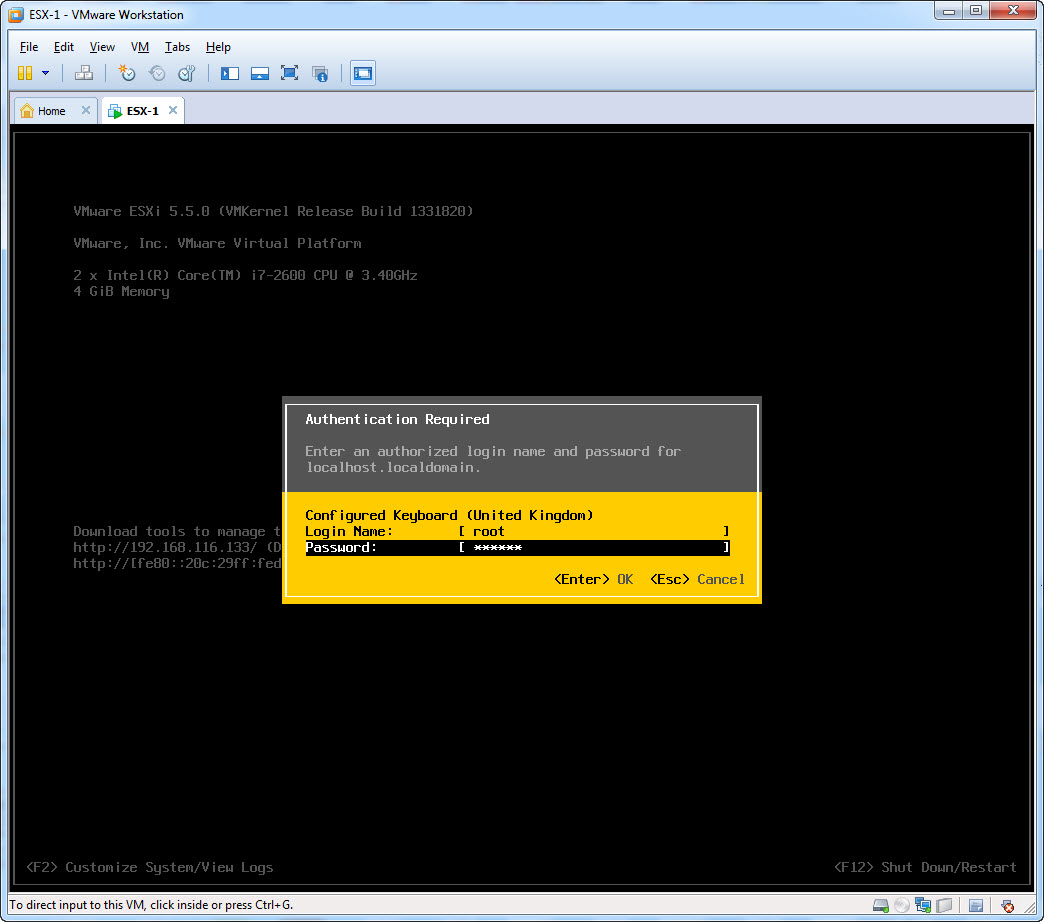Click the Password input field

pyautogui.click(x=593, y=547)
